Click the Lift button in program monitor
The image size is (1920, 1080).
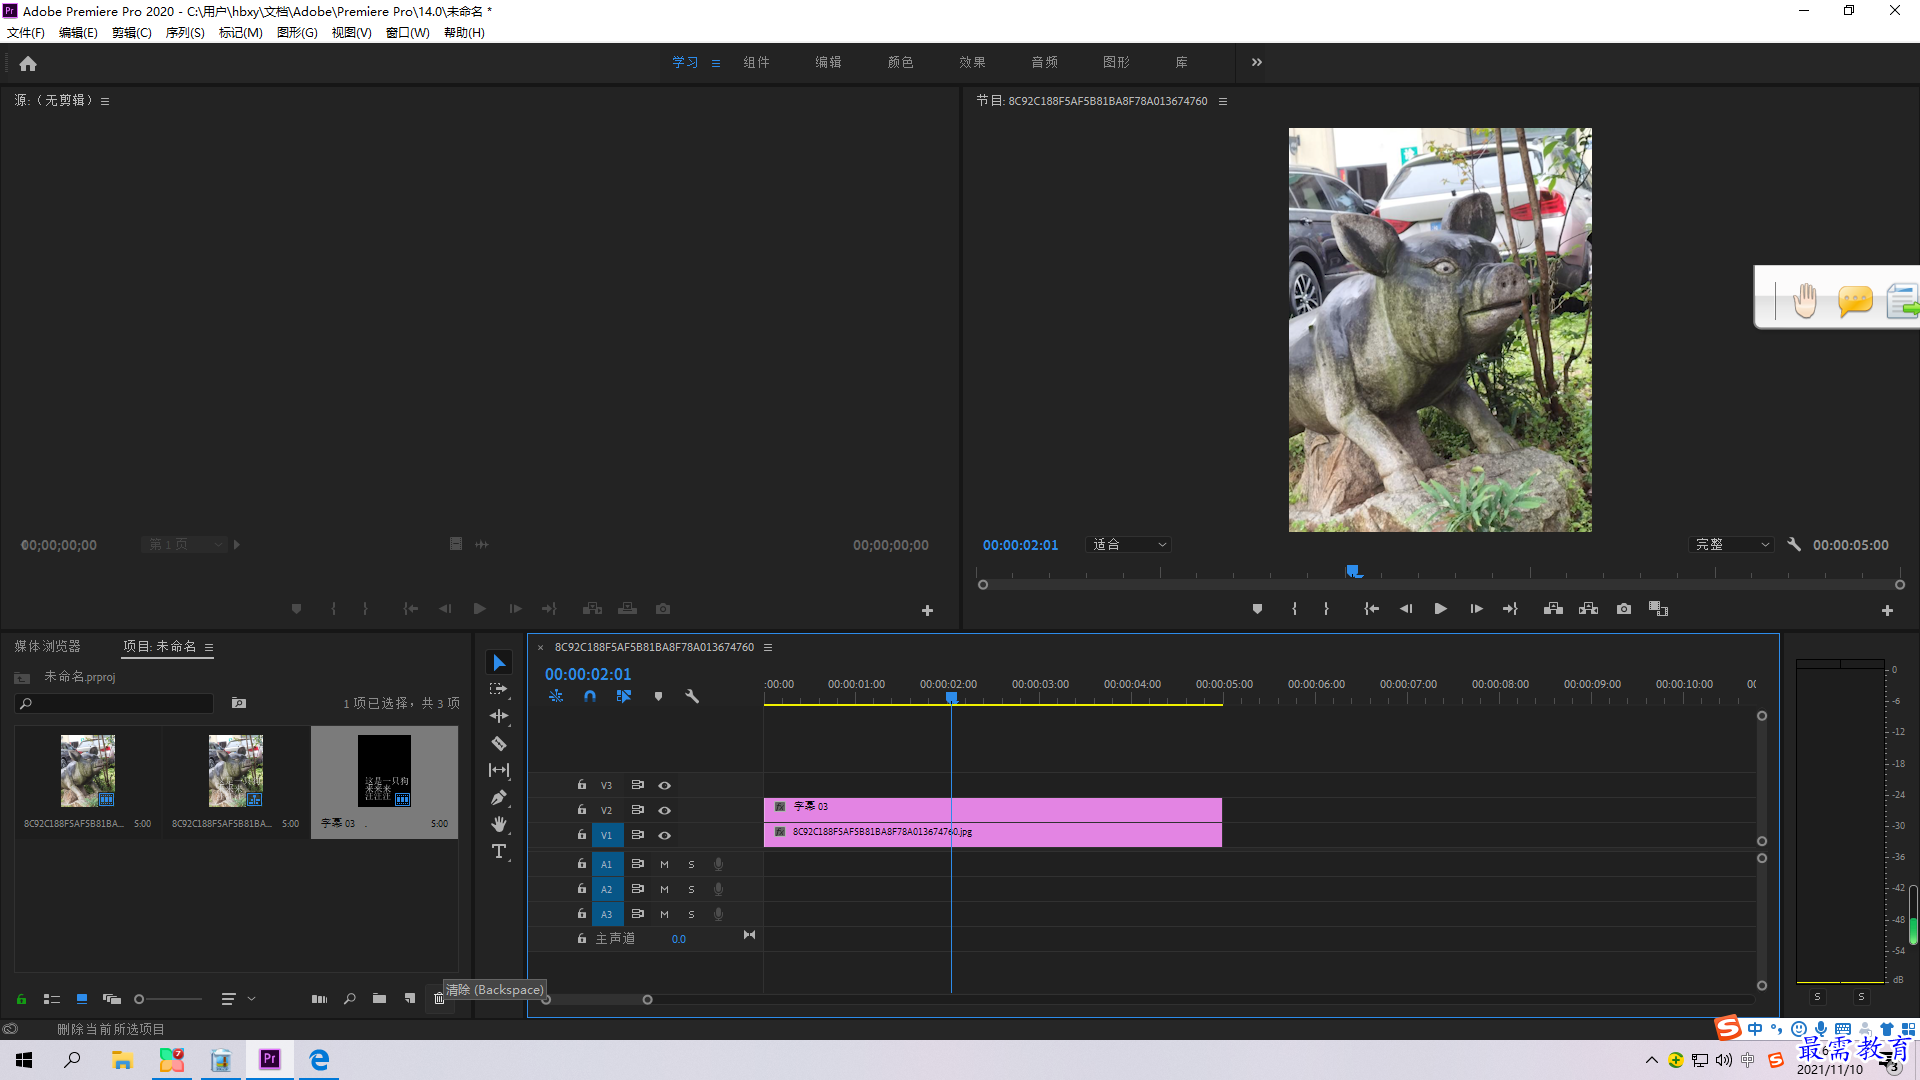click(1553, 609)
